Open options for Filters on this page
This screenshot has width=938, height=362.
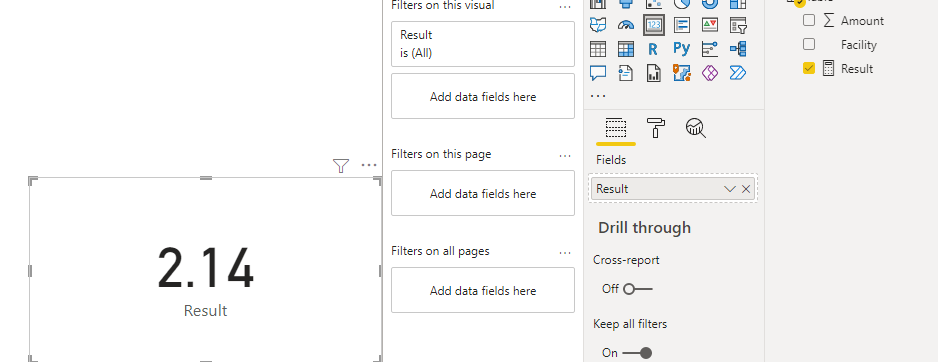point(565,155)
